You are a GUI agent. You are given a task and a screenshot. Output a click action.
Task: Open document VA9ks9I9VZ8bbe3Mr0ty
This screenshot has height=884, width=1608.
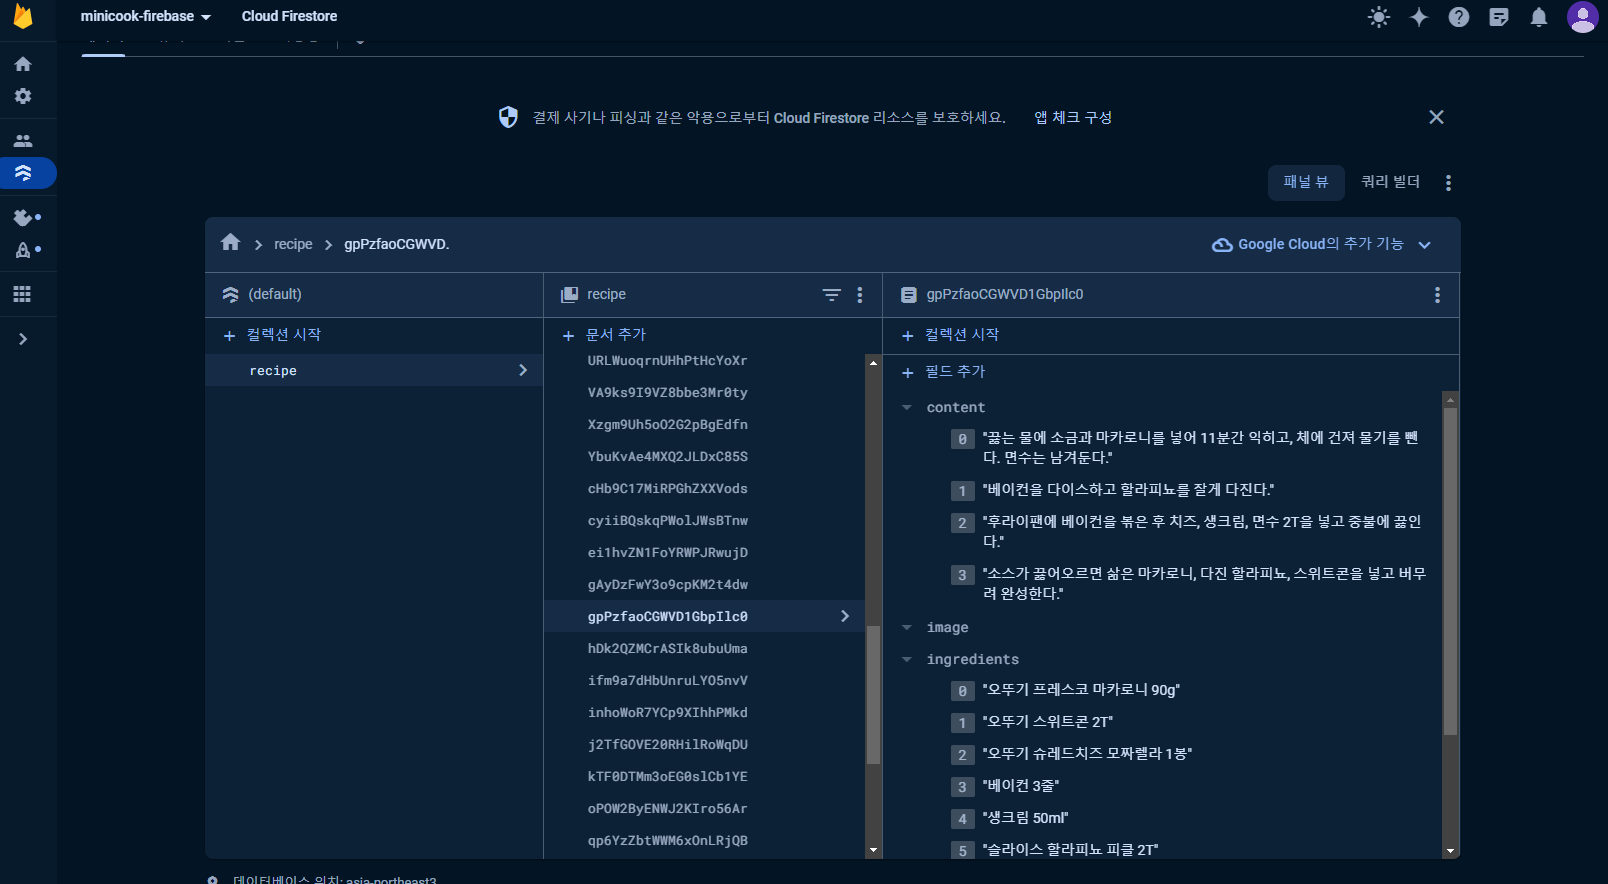click(x=667, y=392)
